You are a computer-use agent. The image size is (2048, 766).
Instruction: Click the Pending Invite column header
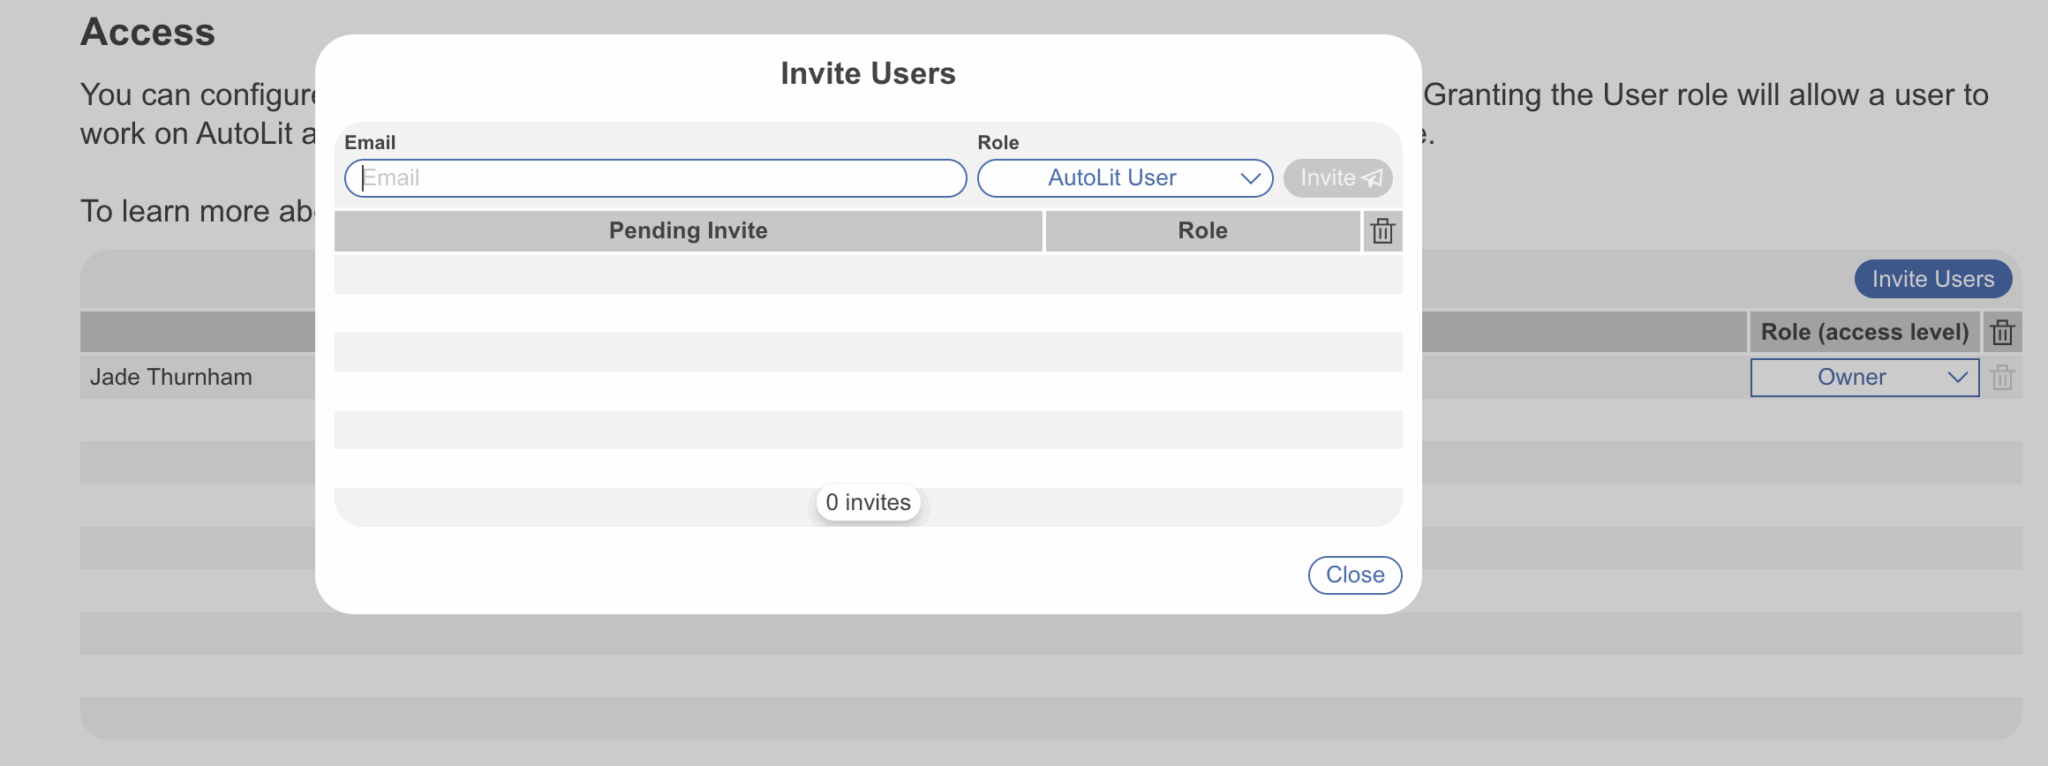tap(688, 231)
